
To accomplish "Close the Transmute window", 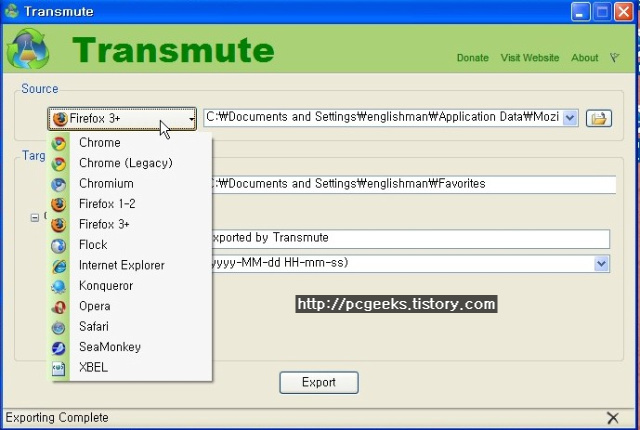I will (623, 11).
